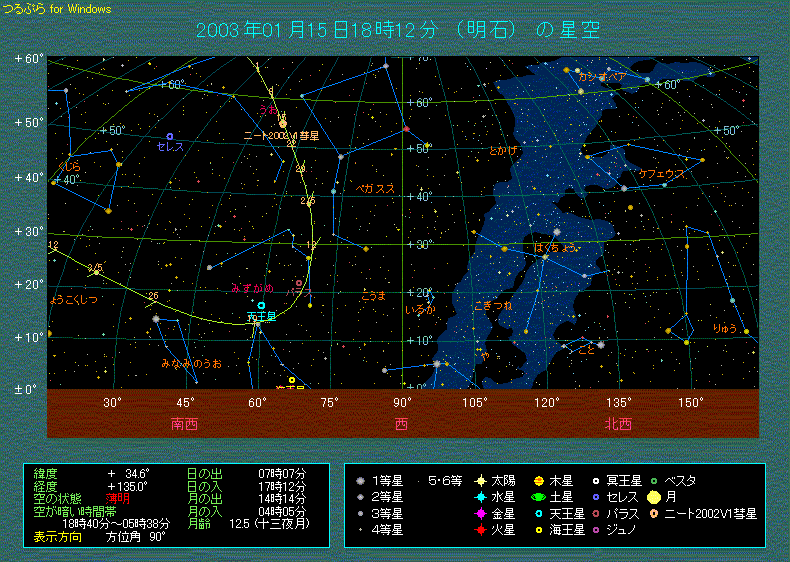The image size is (790, 562).
Task: Click the 南西 direction label on horizon
Action: click(184, 423)
